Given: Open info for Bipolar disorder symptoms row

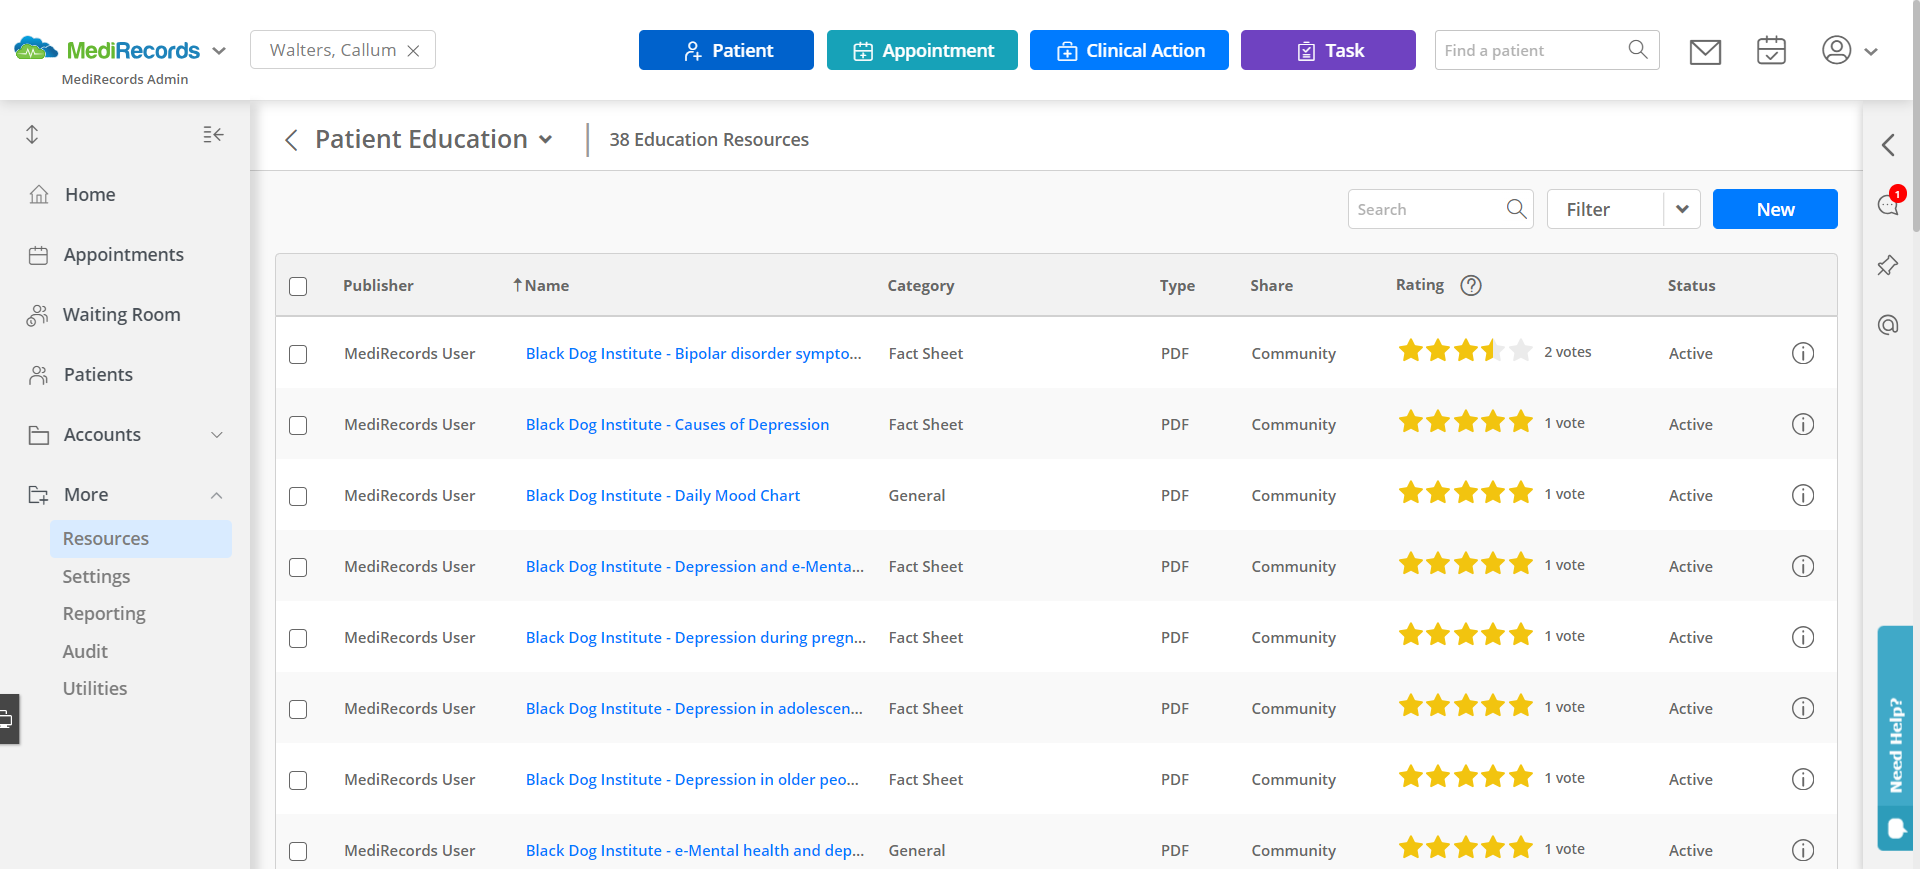Looking at the screenshot, I should pyautogui.click(x=1802, y=353).
